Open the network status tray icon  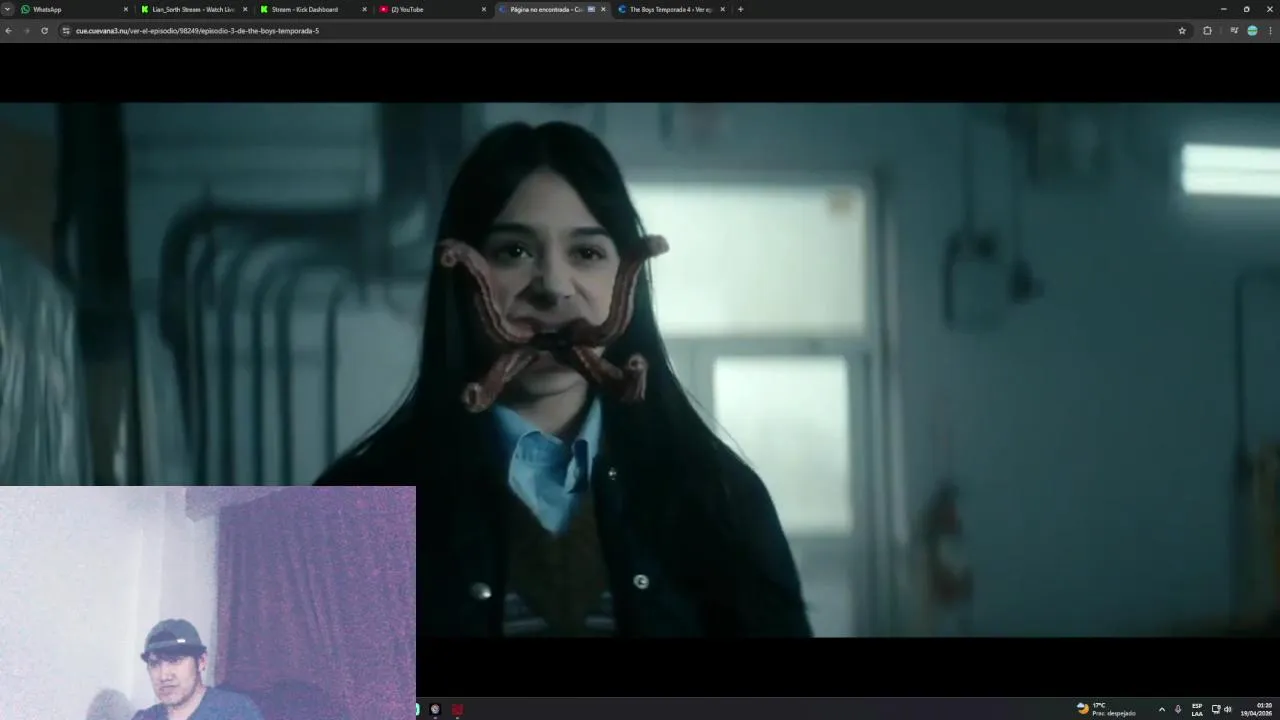click(1216, 709)
